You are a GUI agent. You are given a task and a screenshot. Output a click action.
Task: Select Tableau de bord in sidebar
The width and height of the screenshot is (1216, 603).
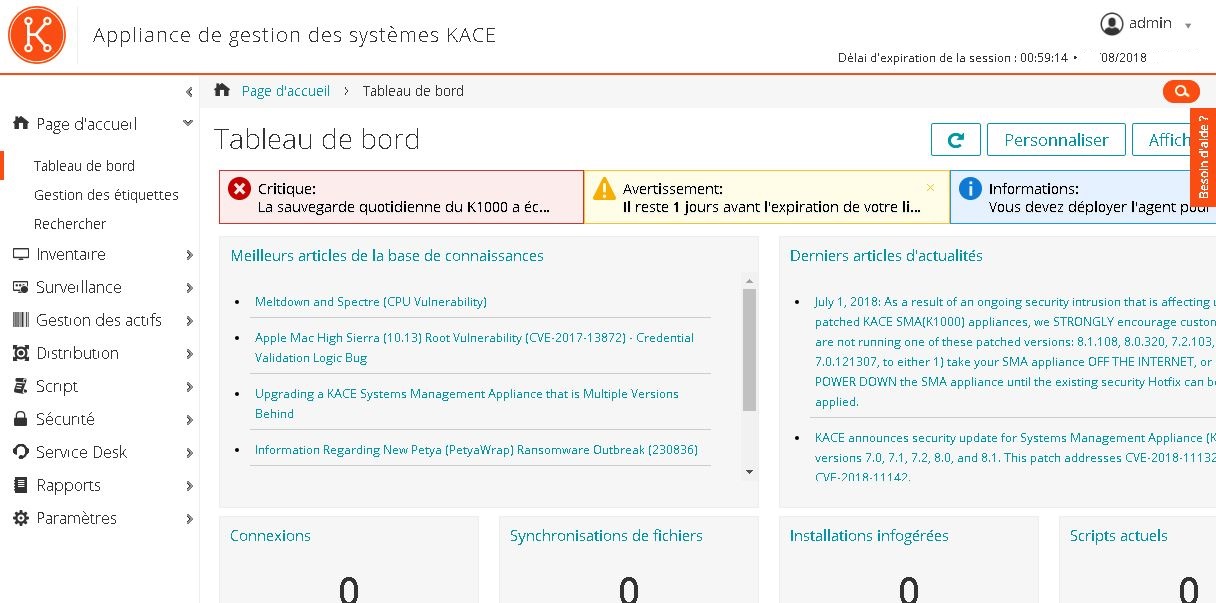[x=84, y=166]
